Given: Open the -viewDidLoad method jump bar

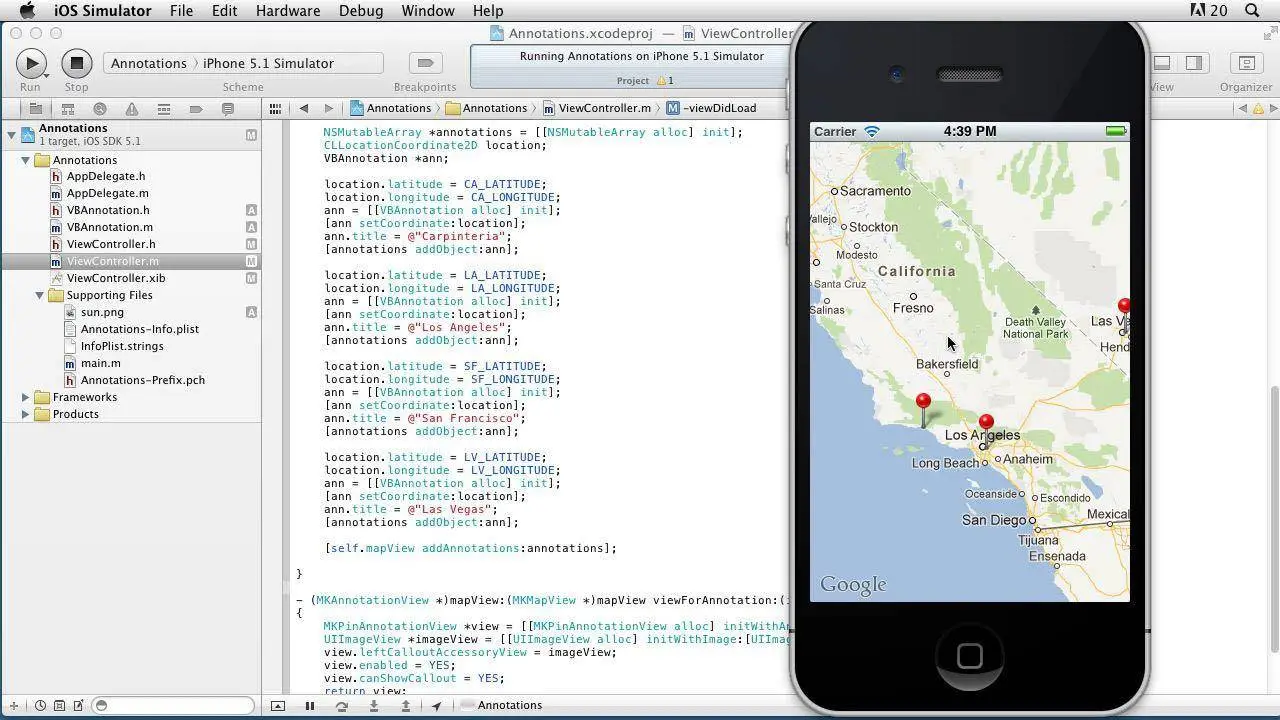Looking at the screenshot, I should pyautogui.click(x=711, y=108).
